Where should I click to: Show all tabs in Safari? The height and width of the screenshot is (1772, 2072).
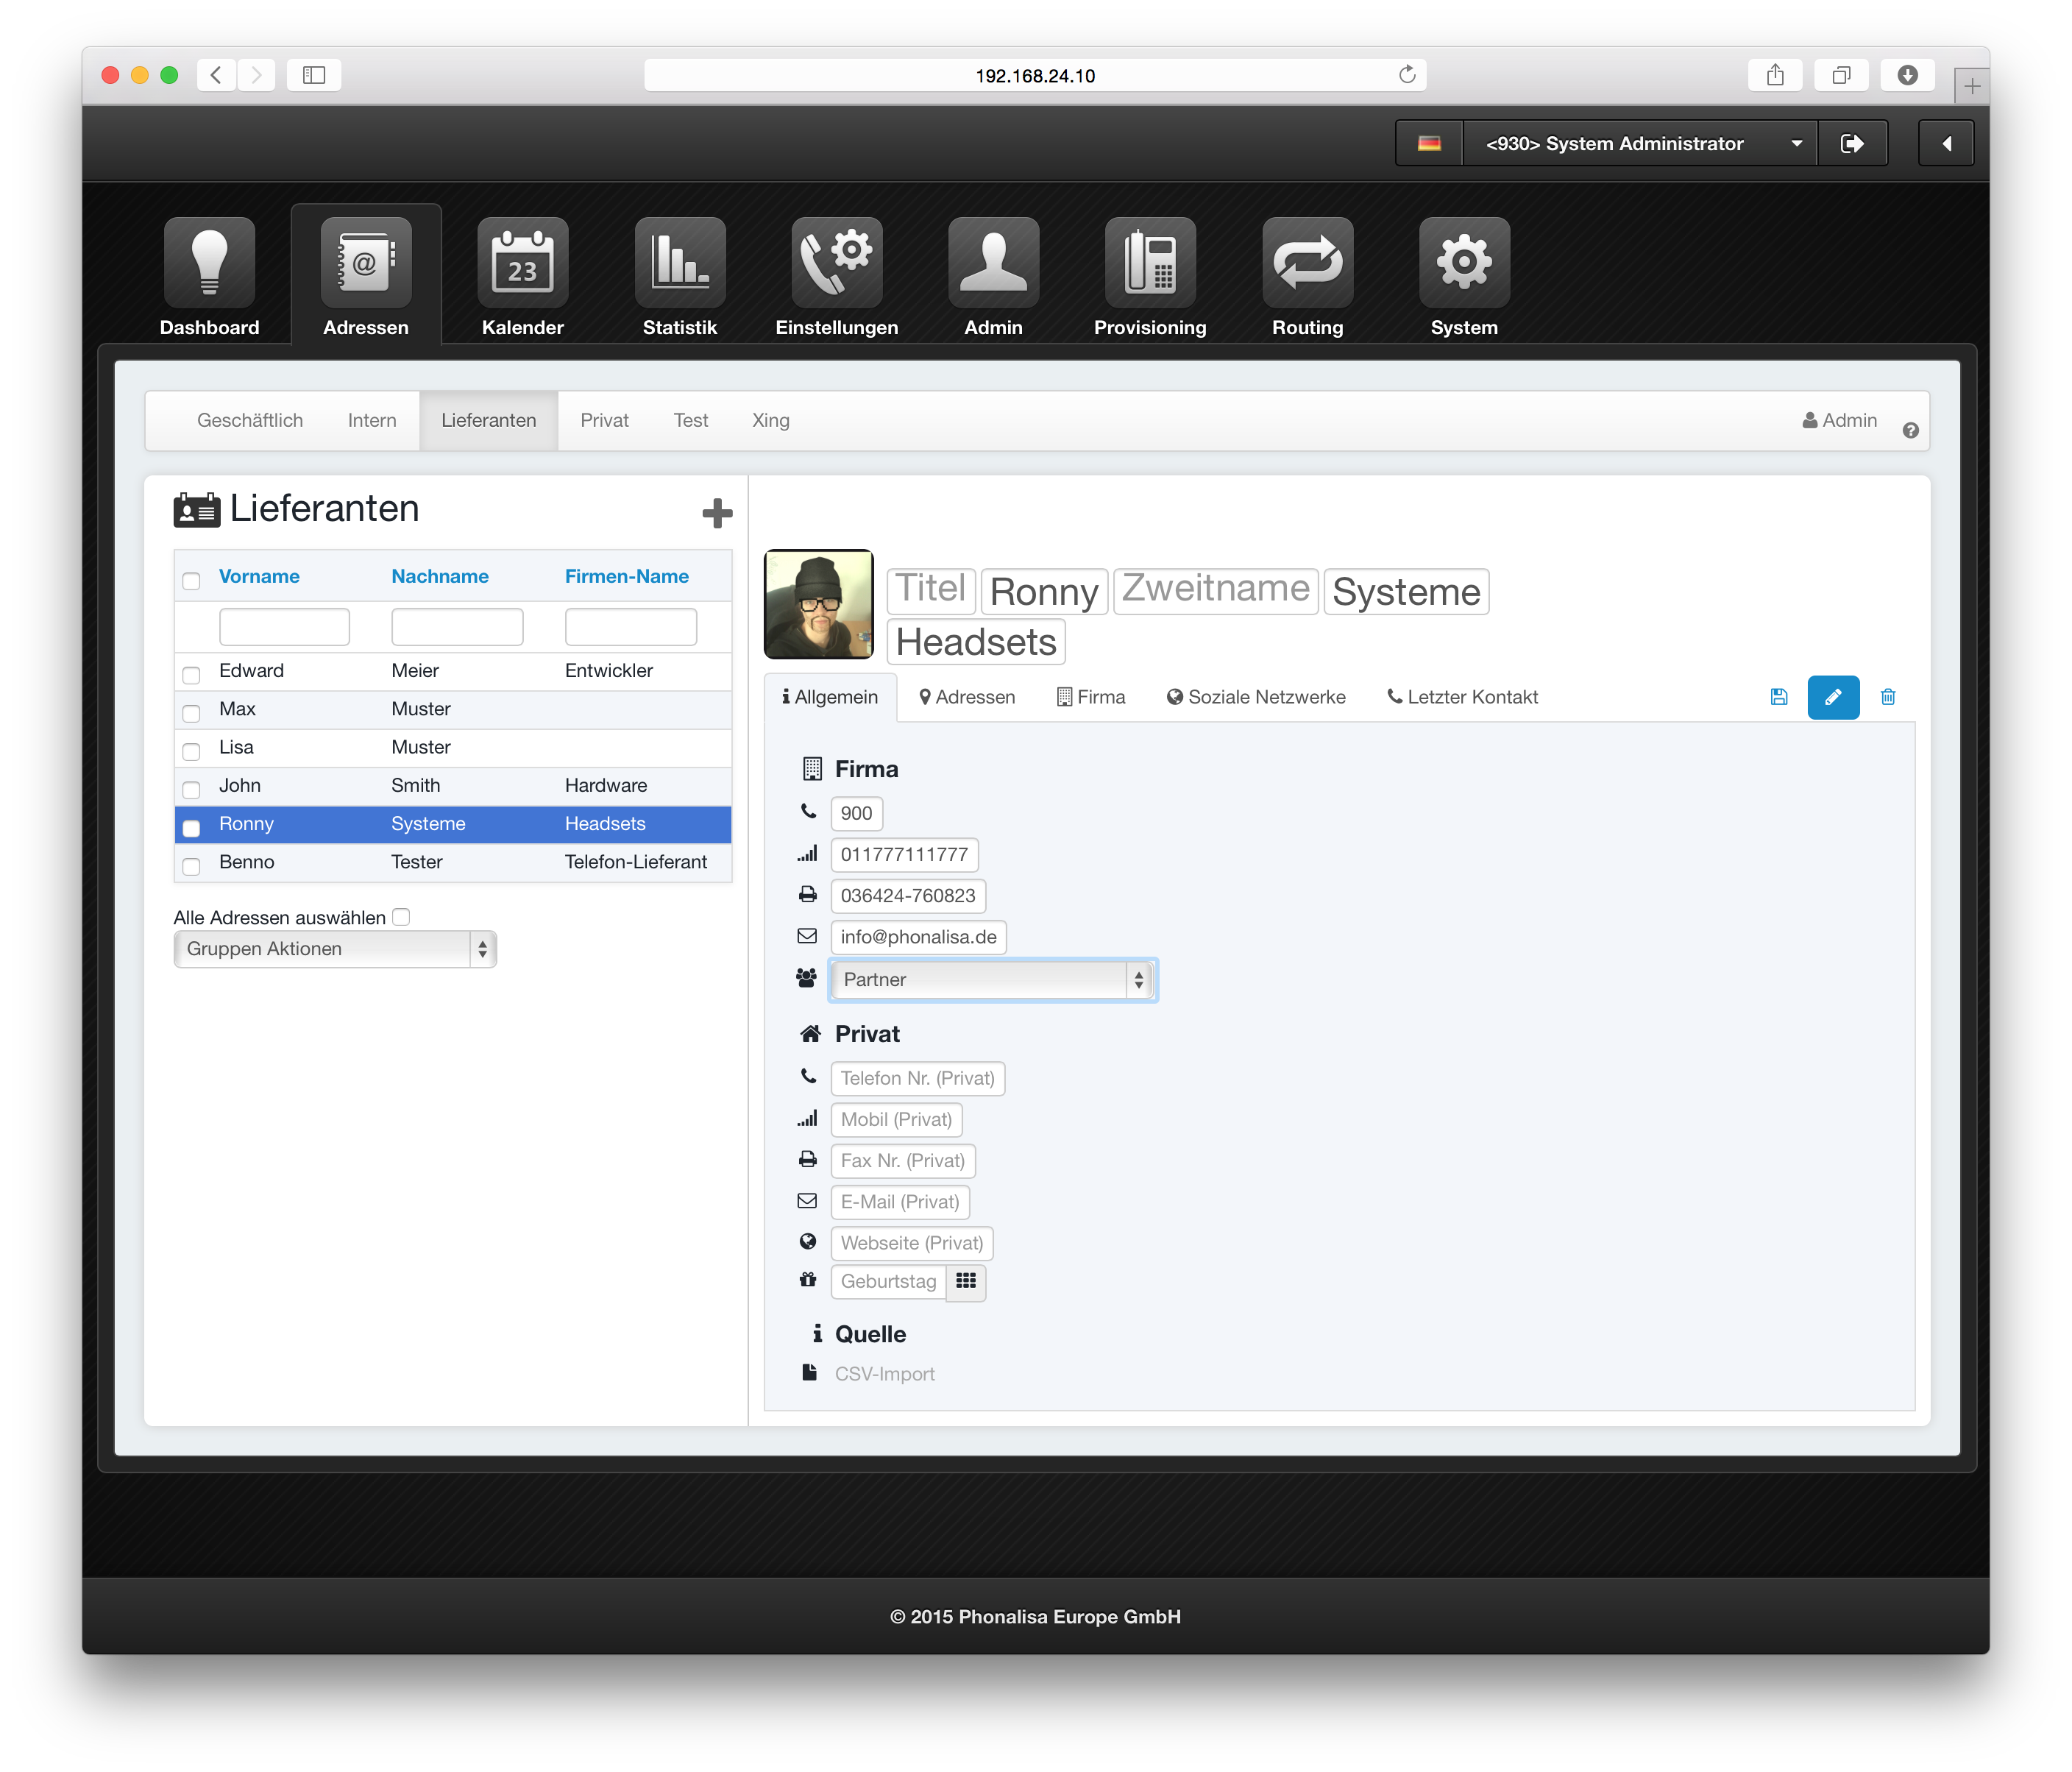click(1841, 75)
